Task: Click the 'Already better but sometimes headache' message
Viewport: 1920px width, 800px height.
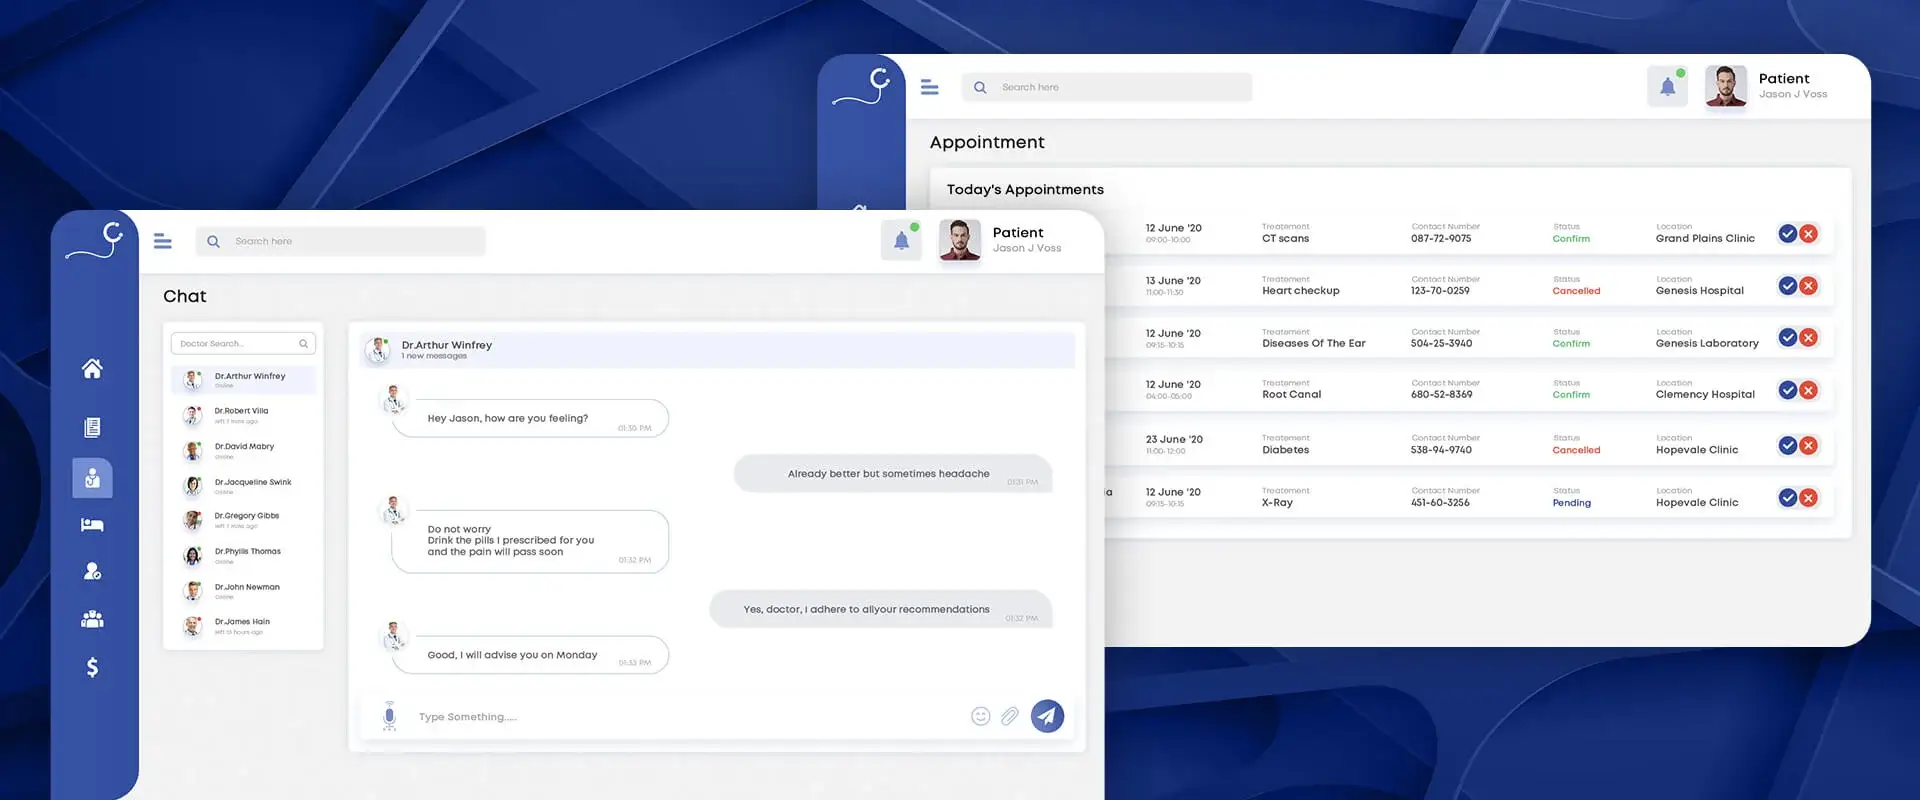Action: [x=893, y=474]
